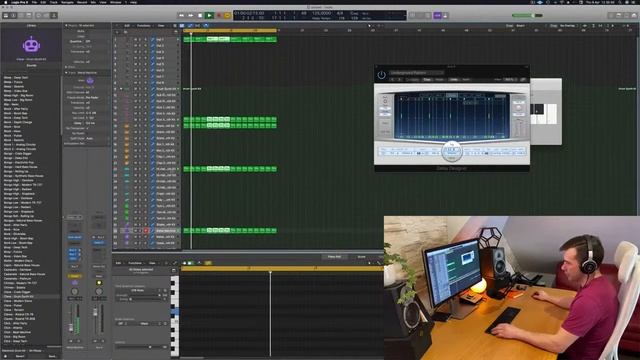Mute the first Kick 1 track
Screen dimensions: 640x360
(136, 40)
